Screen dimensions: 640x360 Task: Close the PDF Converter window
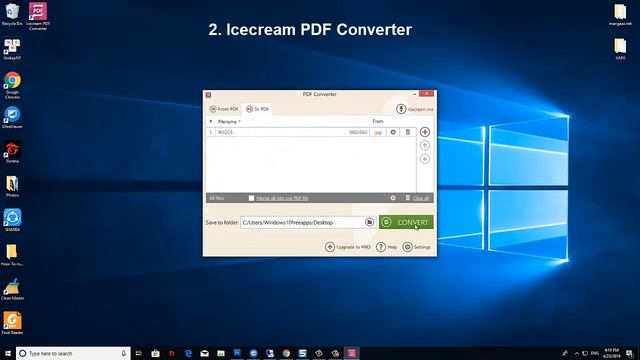[427, 93]
